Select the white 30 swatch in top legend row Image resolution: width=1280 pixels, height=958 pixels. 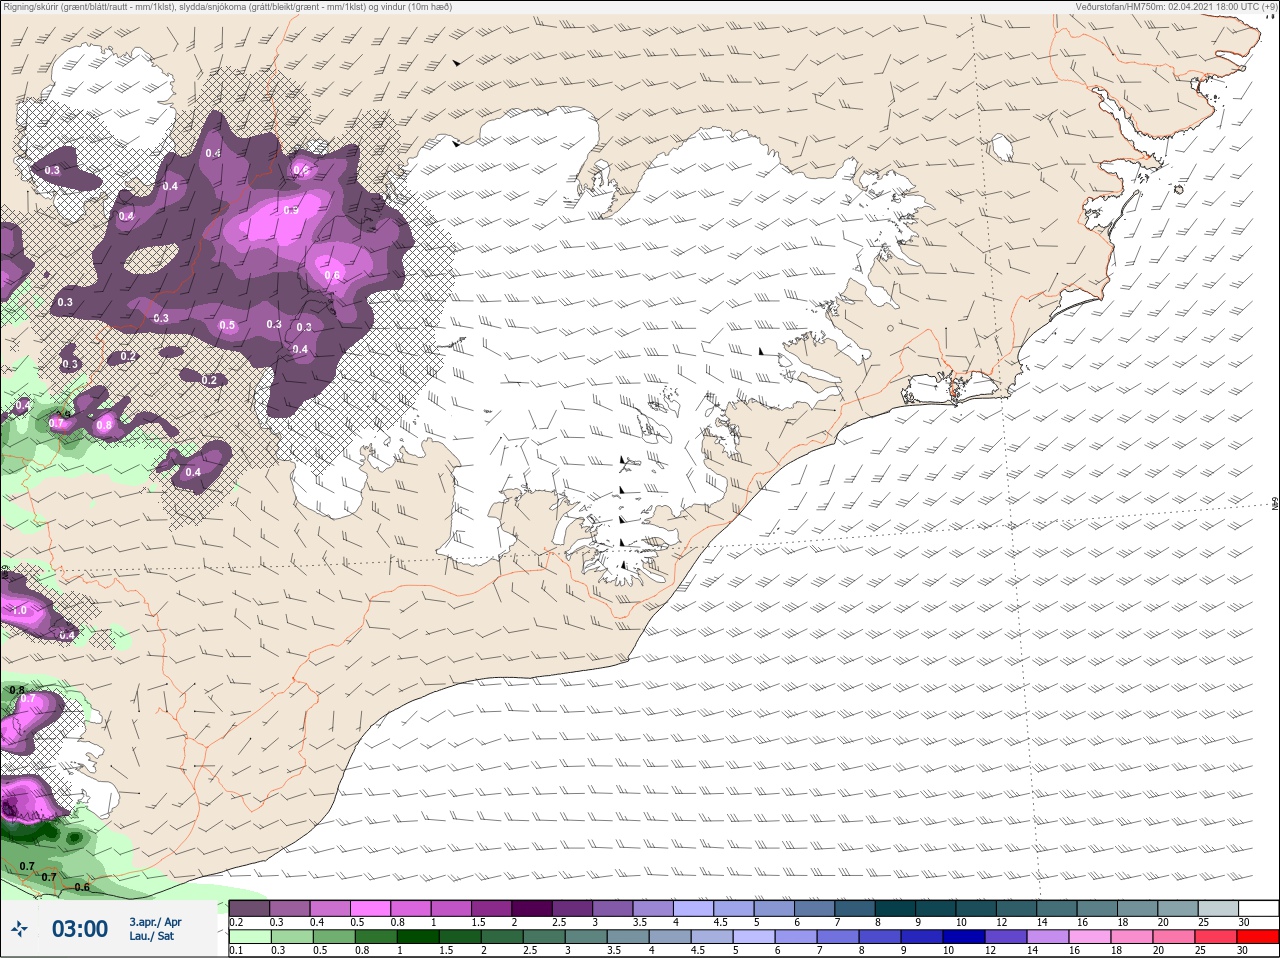[1258, 908]
